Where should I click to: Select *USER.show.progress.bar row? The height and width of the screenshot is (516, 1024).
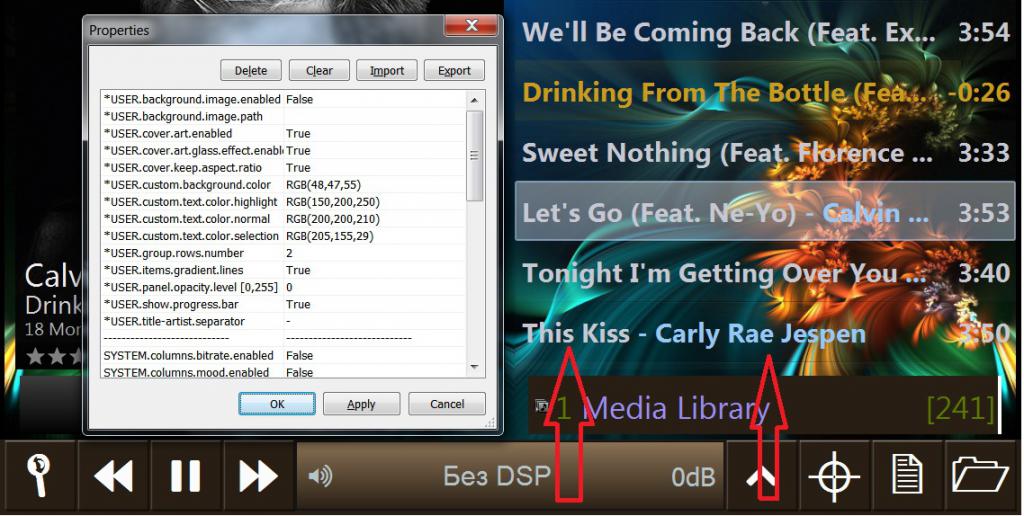point(283,304)
